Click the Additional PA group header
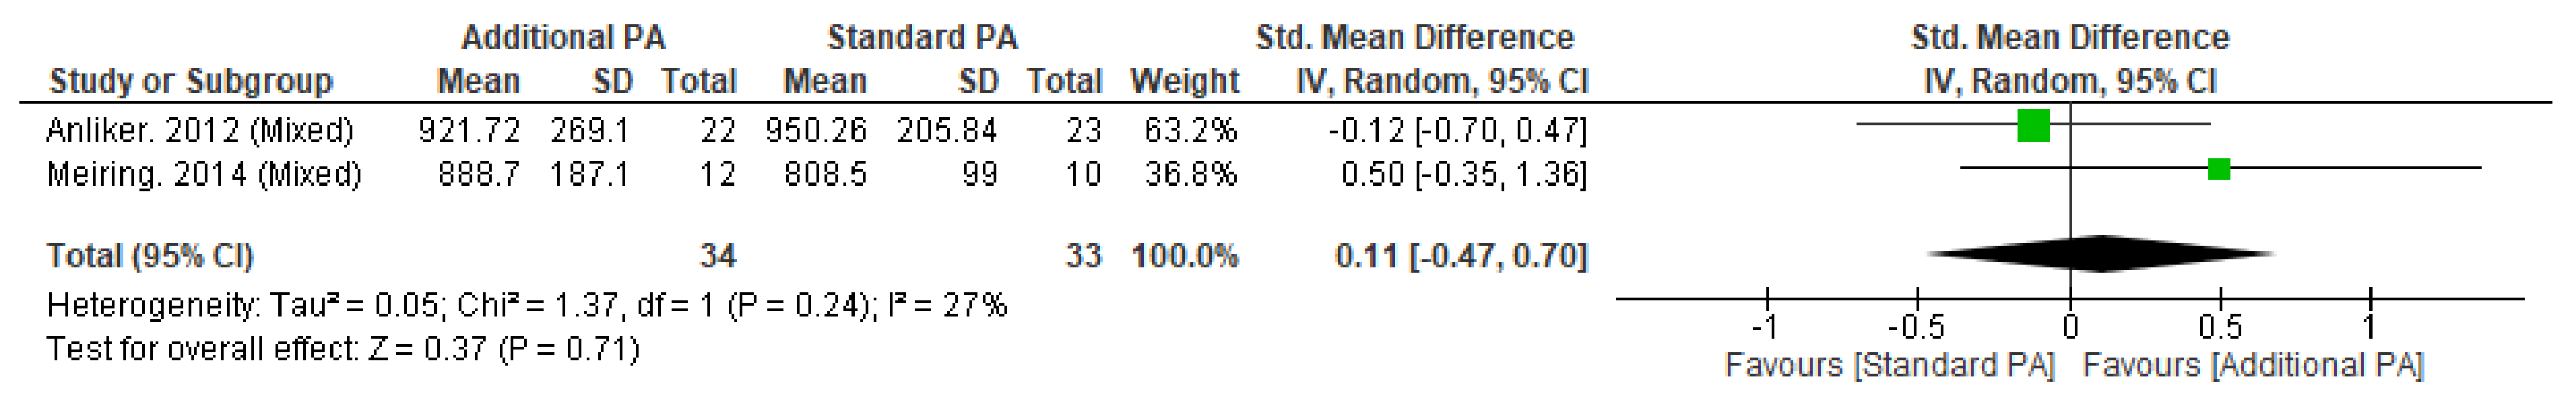Viewport: 2576px width, 400px height. pyautogui.click(x=563, y=37)
